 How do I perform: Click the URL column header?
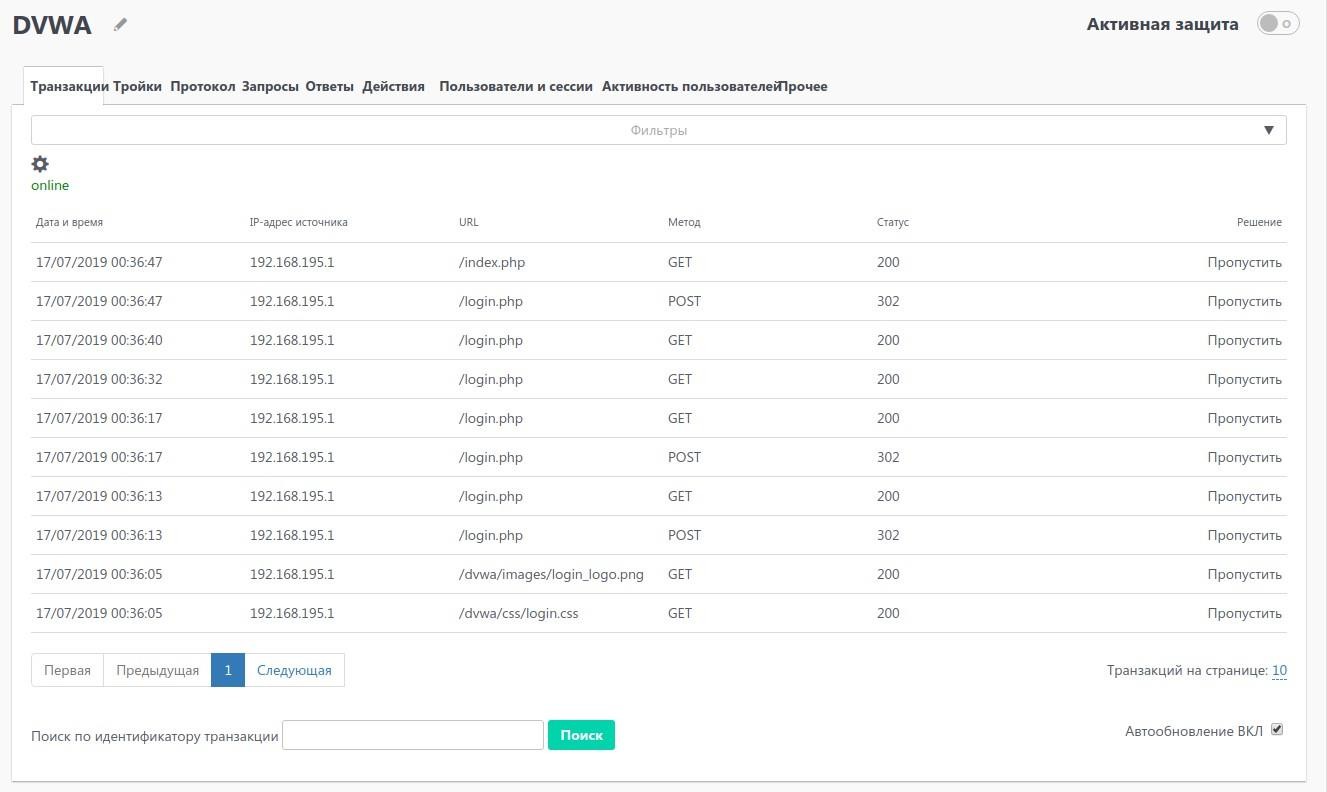tap(469, 222)
